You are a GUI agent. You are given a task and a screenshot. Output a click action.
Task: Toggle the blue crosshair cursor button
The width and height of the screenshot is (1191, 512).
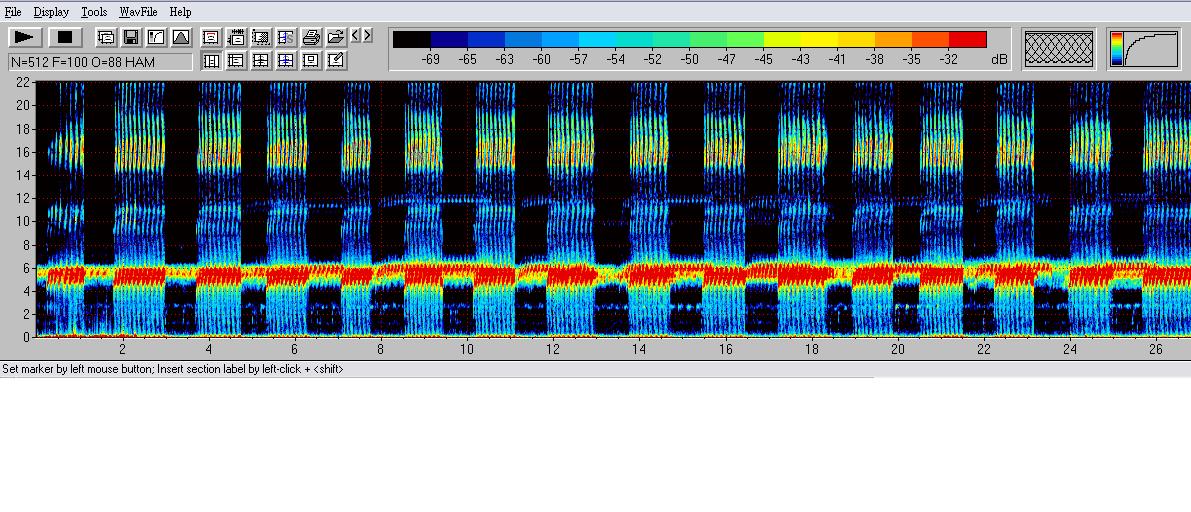tap(286, 61)
